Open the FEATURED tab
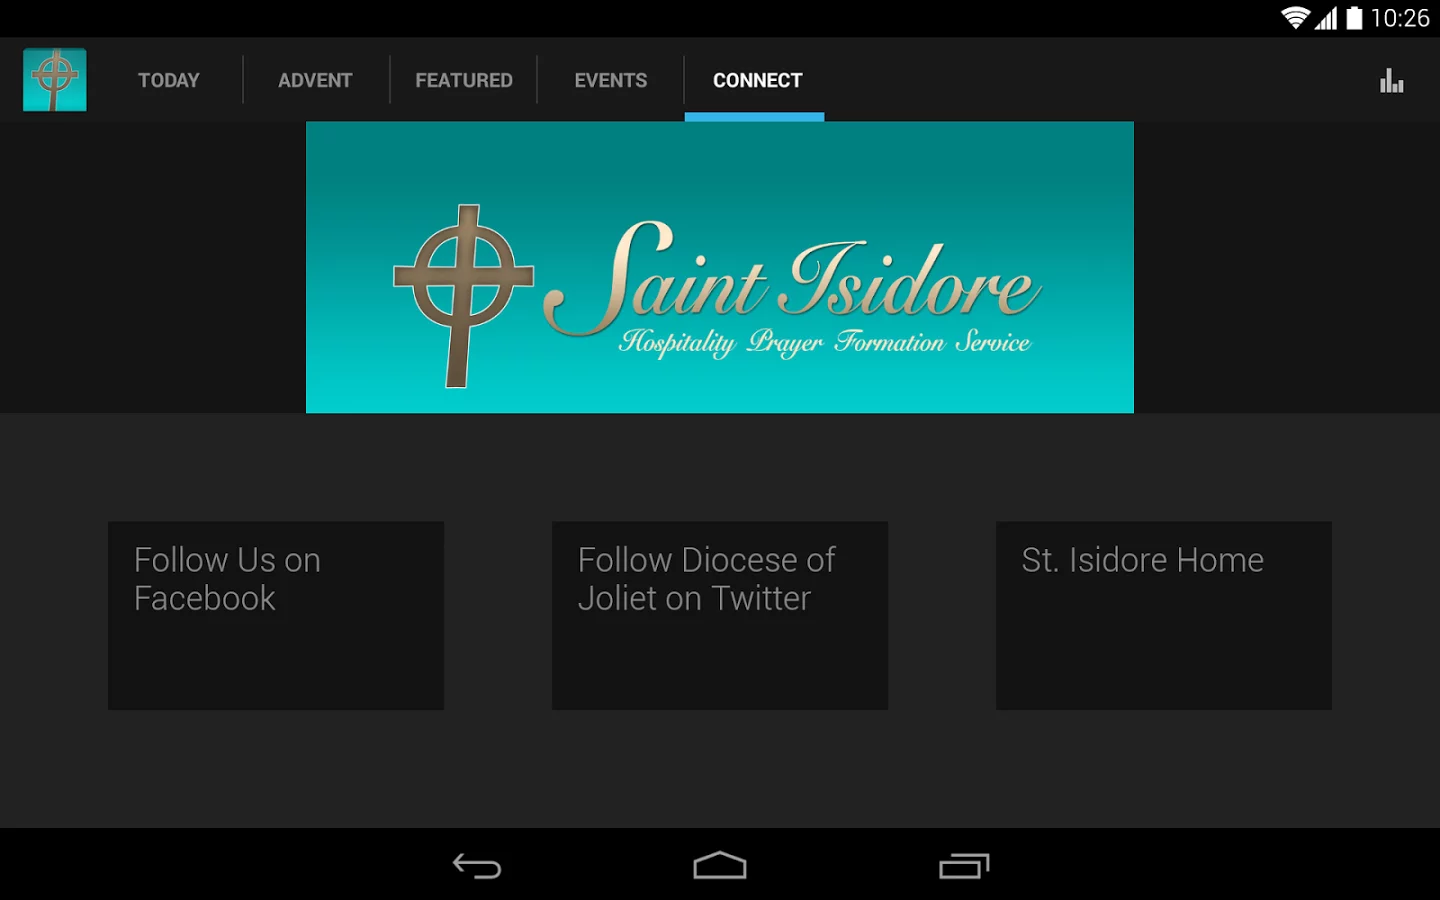1440x900 pixels. (464, 80)
